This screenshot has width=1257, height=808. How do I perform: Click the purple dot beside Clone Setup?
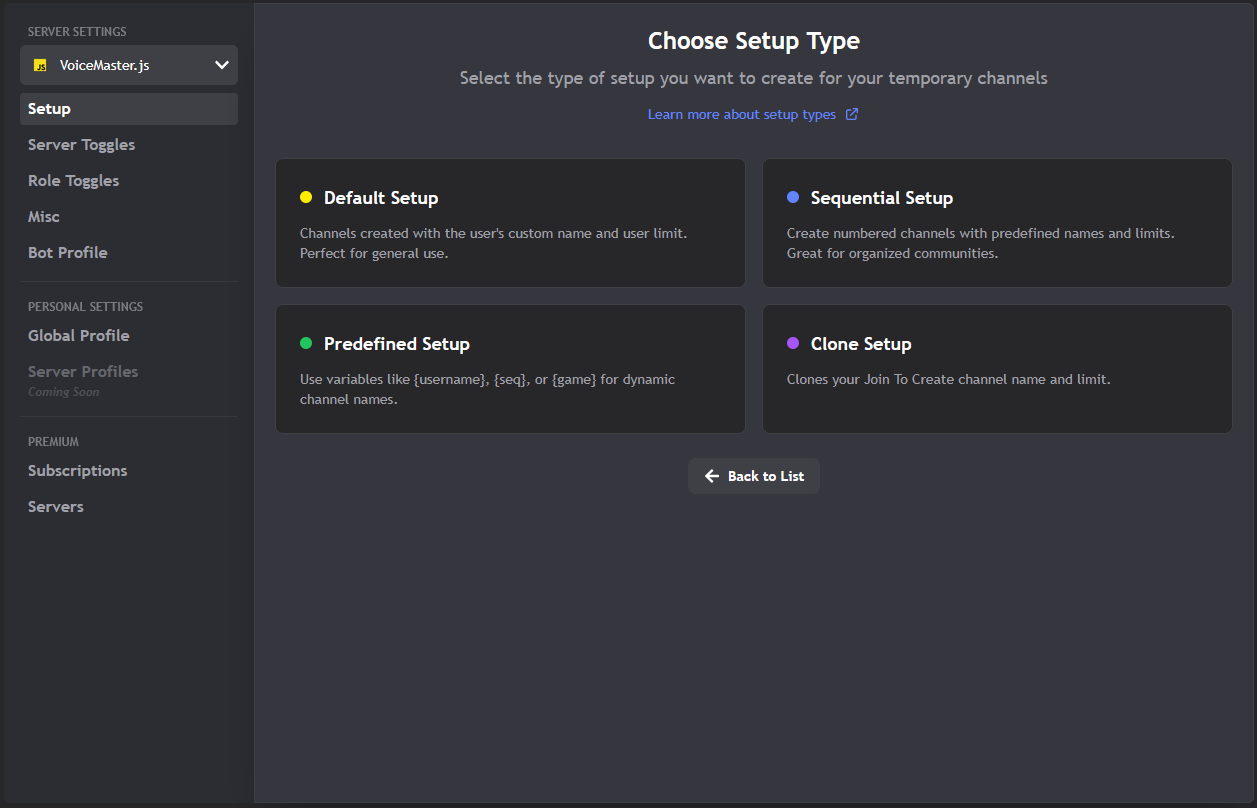[792, 343]
